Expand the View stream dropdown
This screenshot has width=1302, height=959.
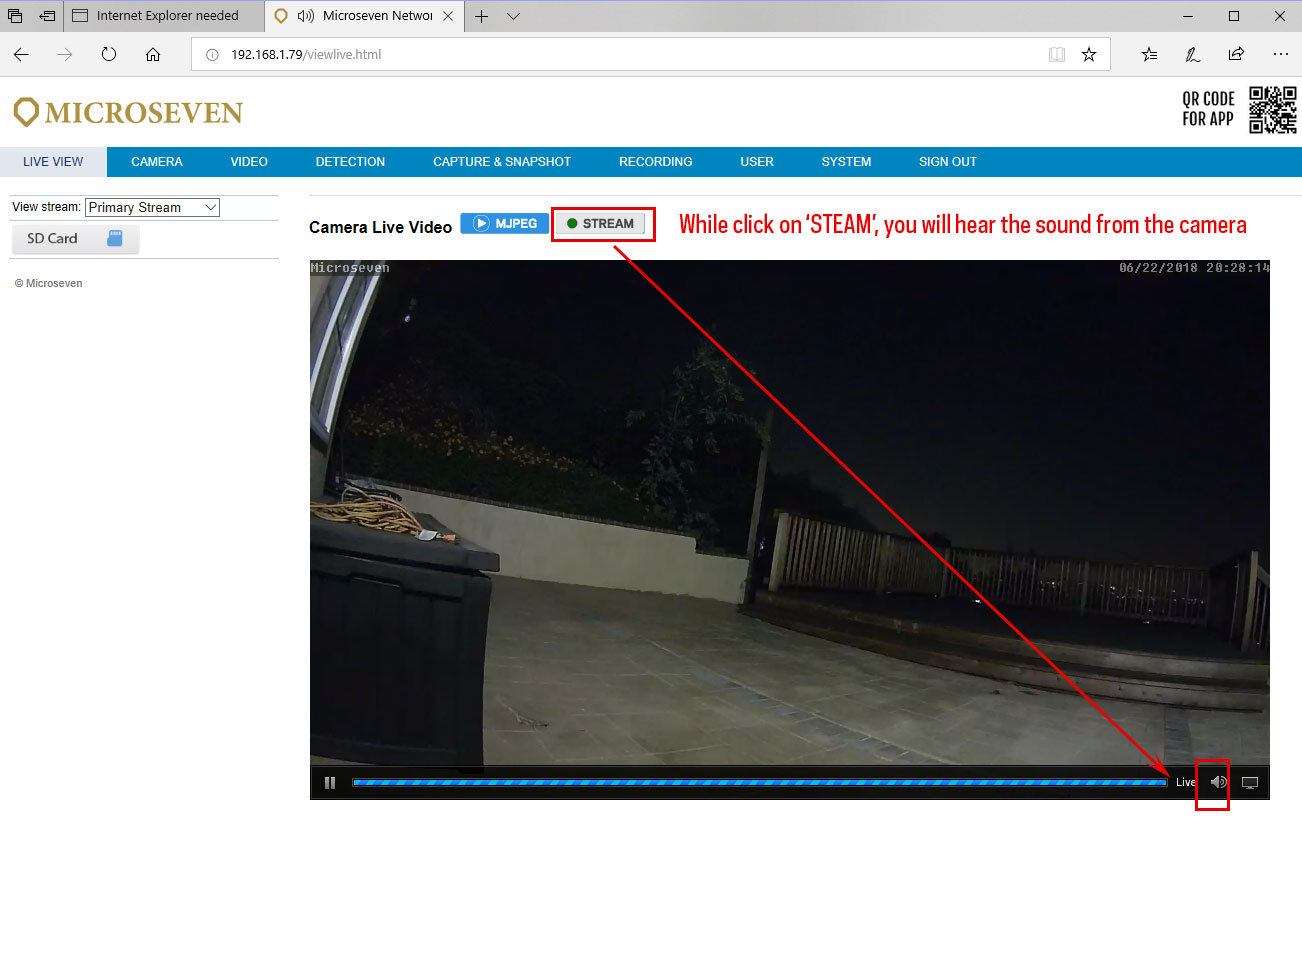pos(152,207)
